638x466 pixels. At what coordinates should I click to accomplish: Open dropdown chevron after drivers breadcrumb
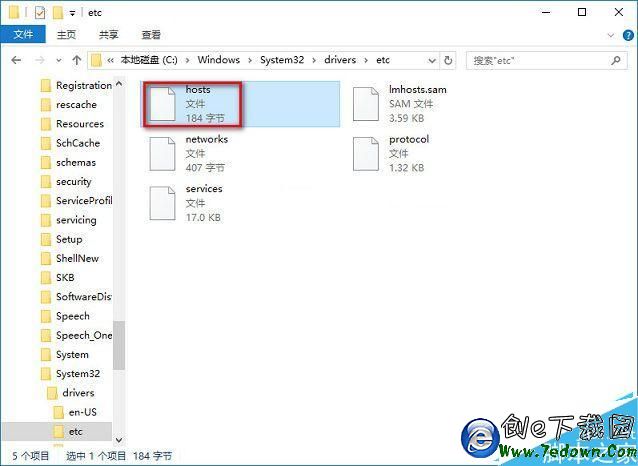366,61
